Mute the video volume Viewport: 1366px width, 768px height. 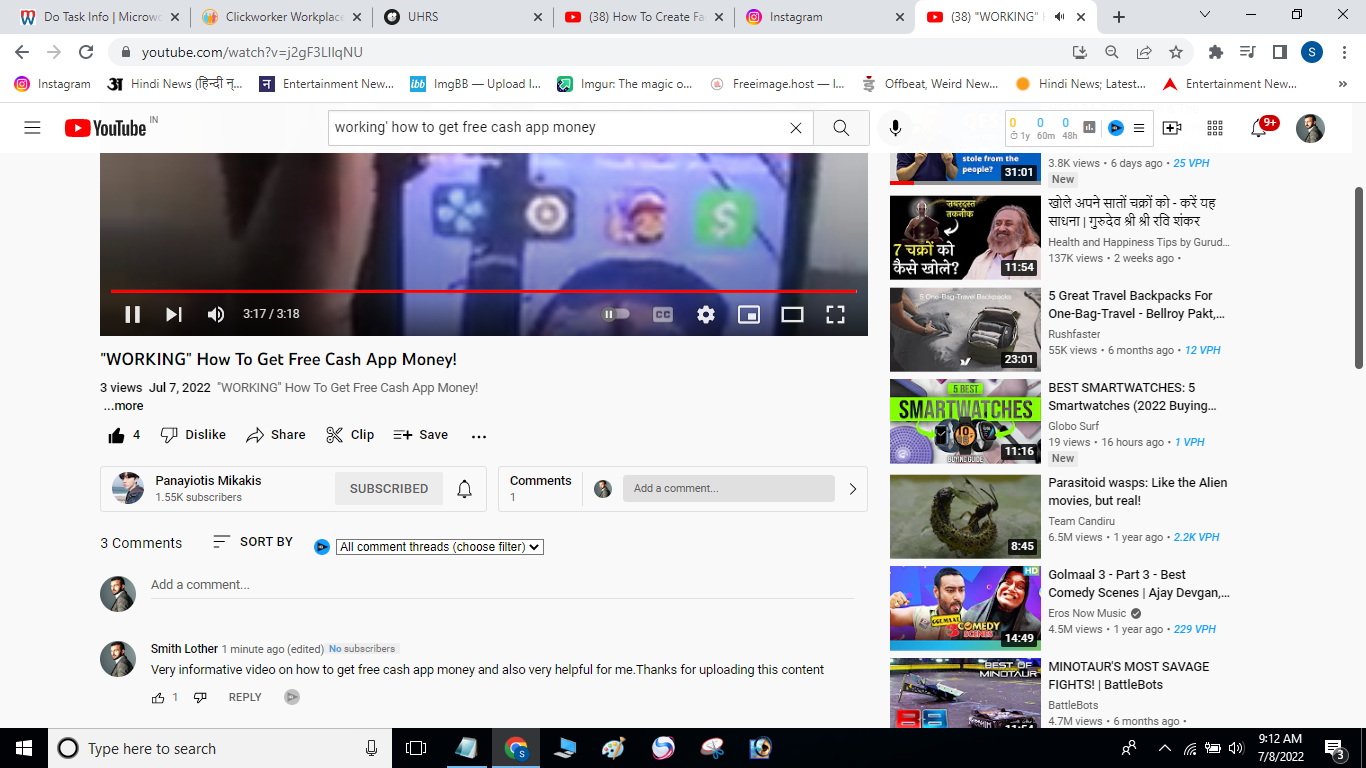[x=216, y=314]
